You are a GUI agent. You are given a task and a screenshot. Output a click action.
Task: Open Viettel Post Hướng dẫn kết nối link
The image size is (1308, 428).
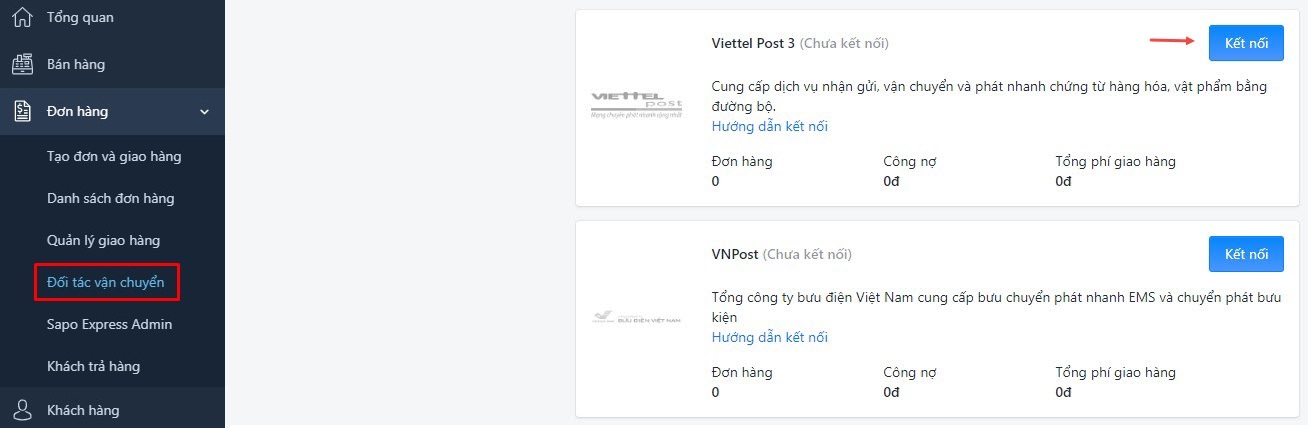[x=770, y=127]
